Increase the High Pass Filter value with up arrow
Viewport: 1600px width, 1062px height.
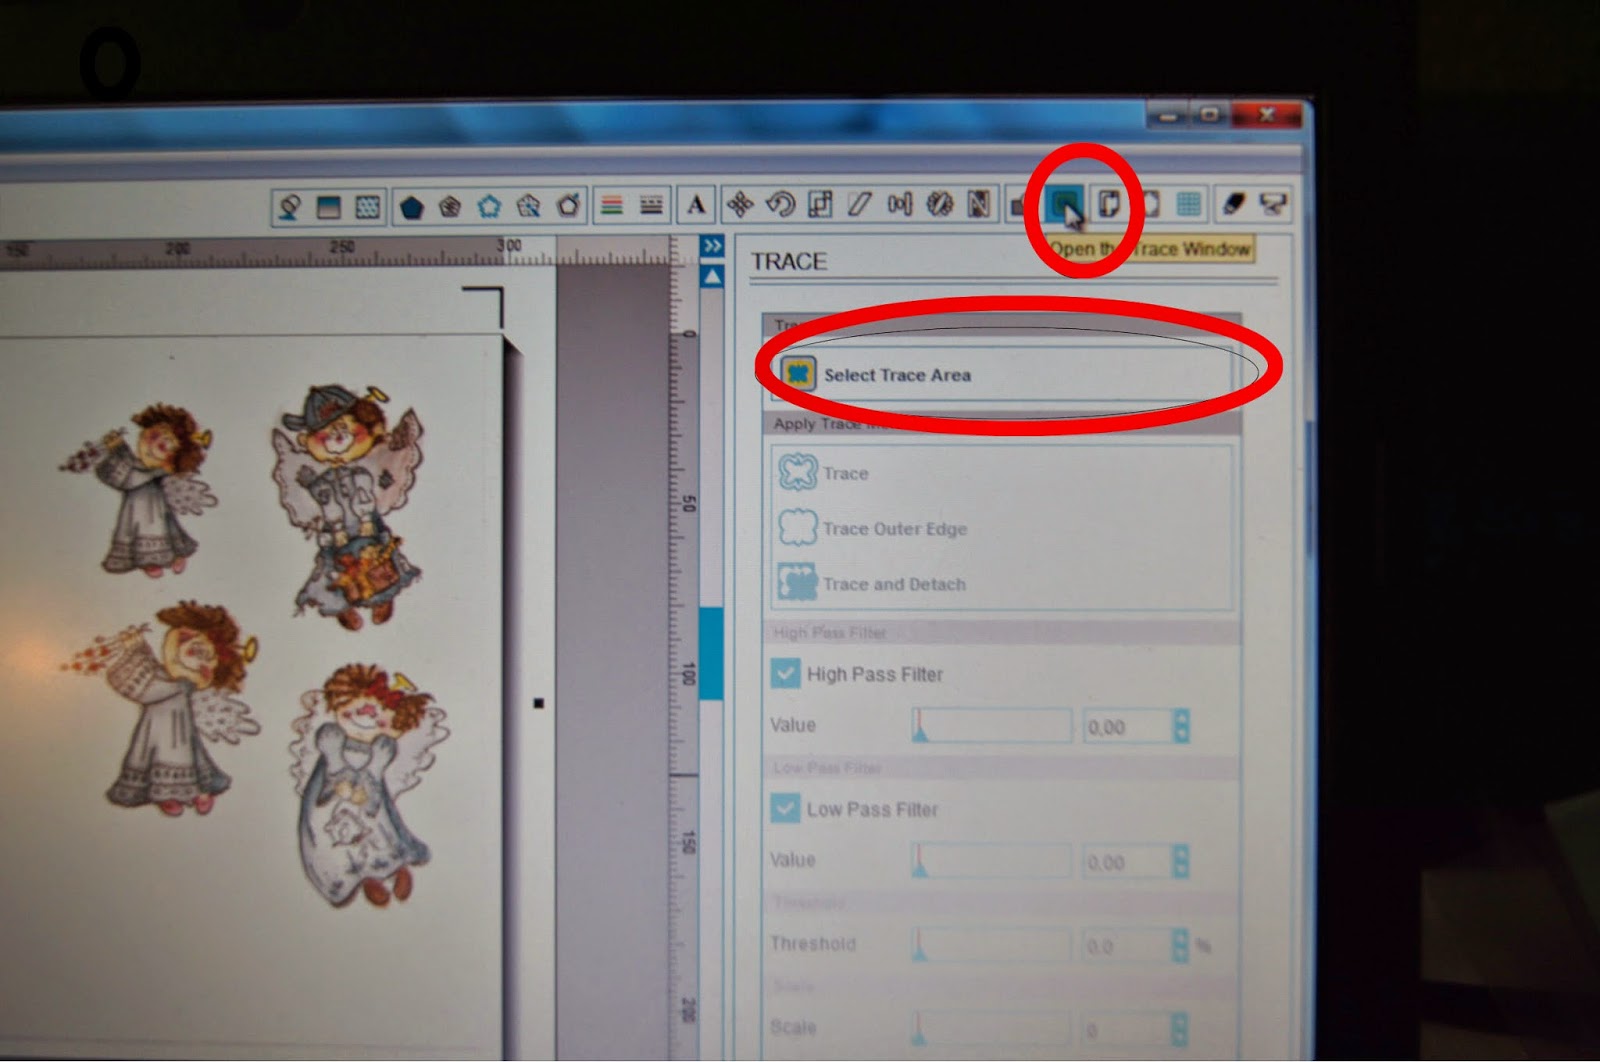[x=1181, y=718]
